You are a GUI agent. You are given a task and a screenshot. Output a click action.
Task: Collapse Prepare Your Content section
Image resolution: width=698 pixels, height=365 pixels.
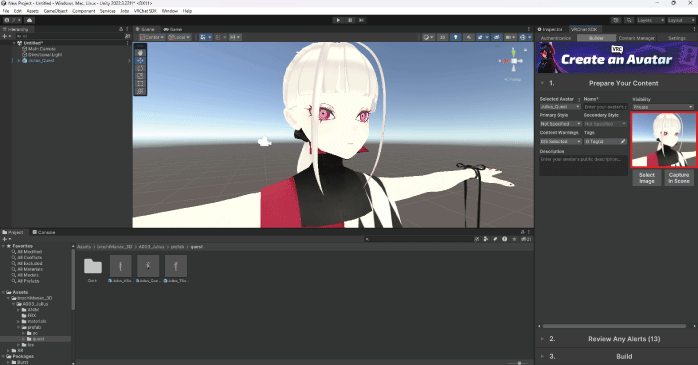(542, 83)
